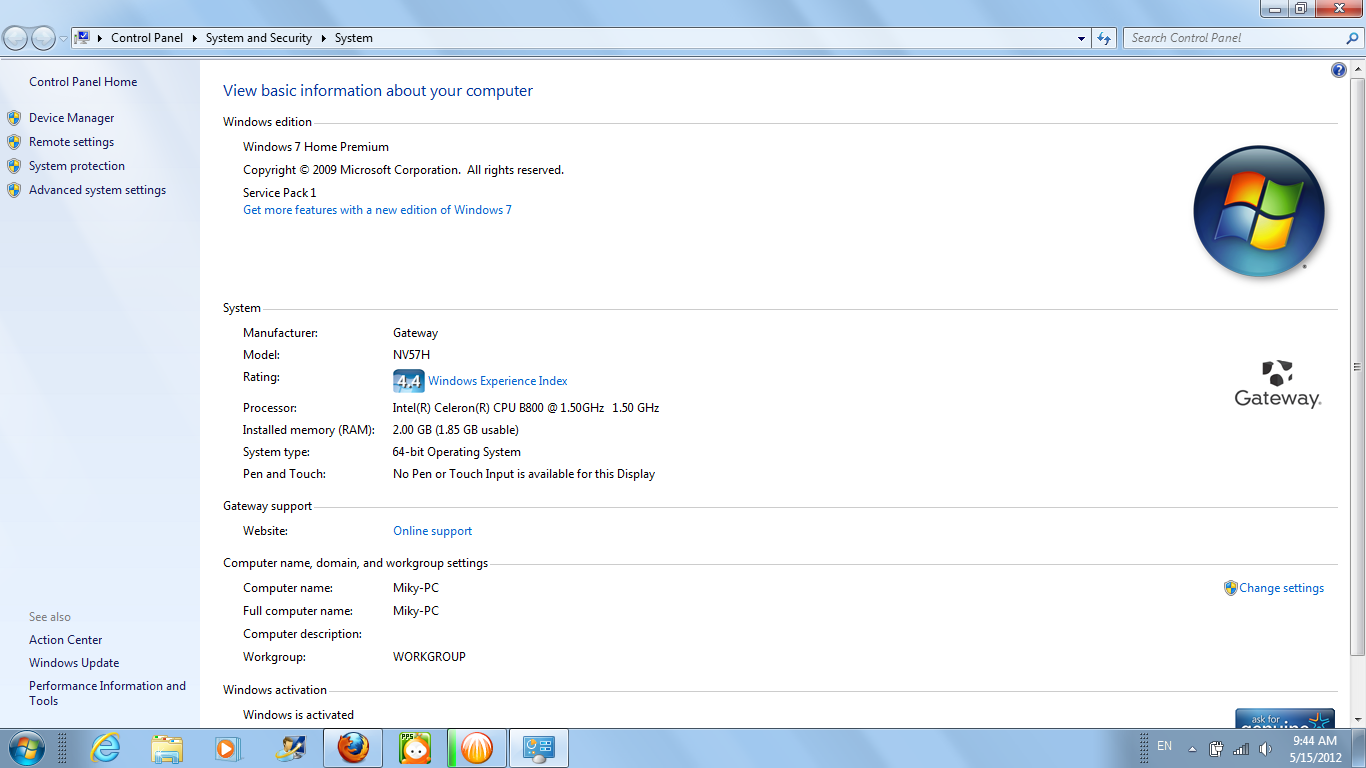The width and height of the screenshot is (1366, 768).
Task: Go to Control Panel Home
Action: coord(83,82)
